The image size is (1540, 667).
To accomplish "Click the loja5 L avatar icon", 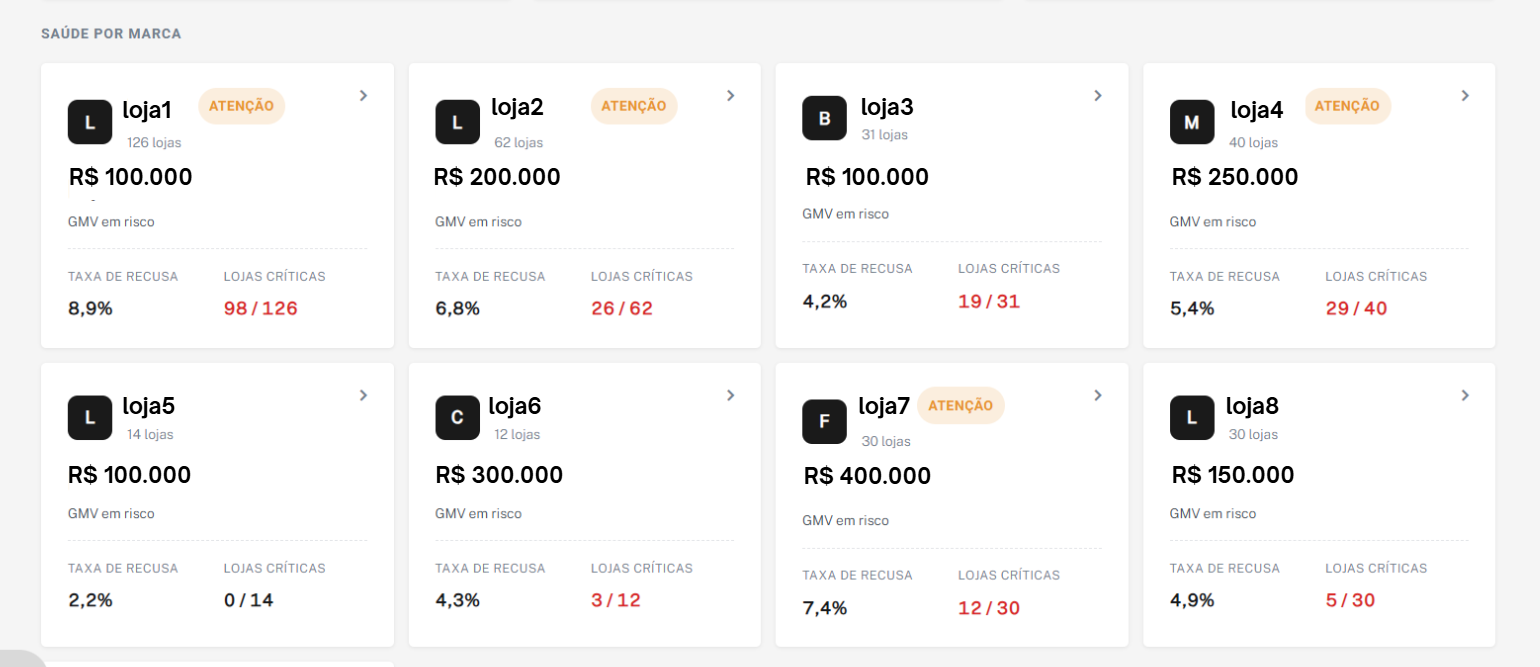I will point(90,417).
